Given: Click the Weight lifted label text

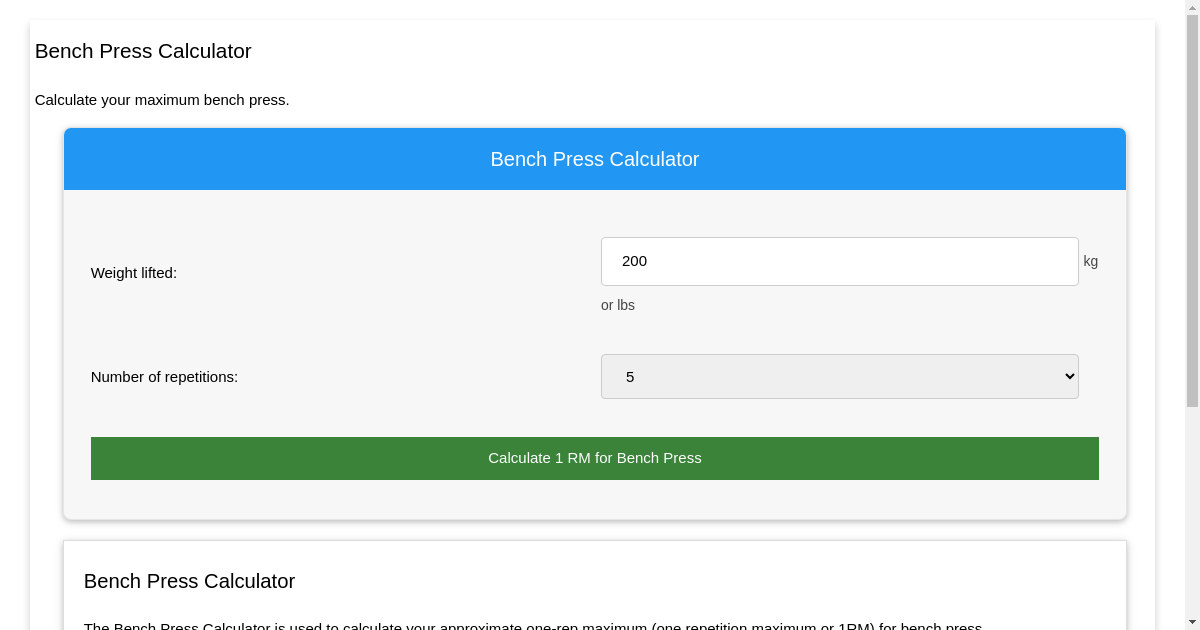Looking at the screenshot, I should coord(133,272).
